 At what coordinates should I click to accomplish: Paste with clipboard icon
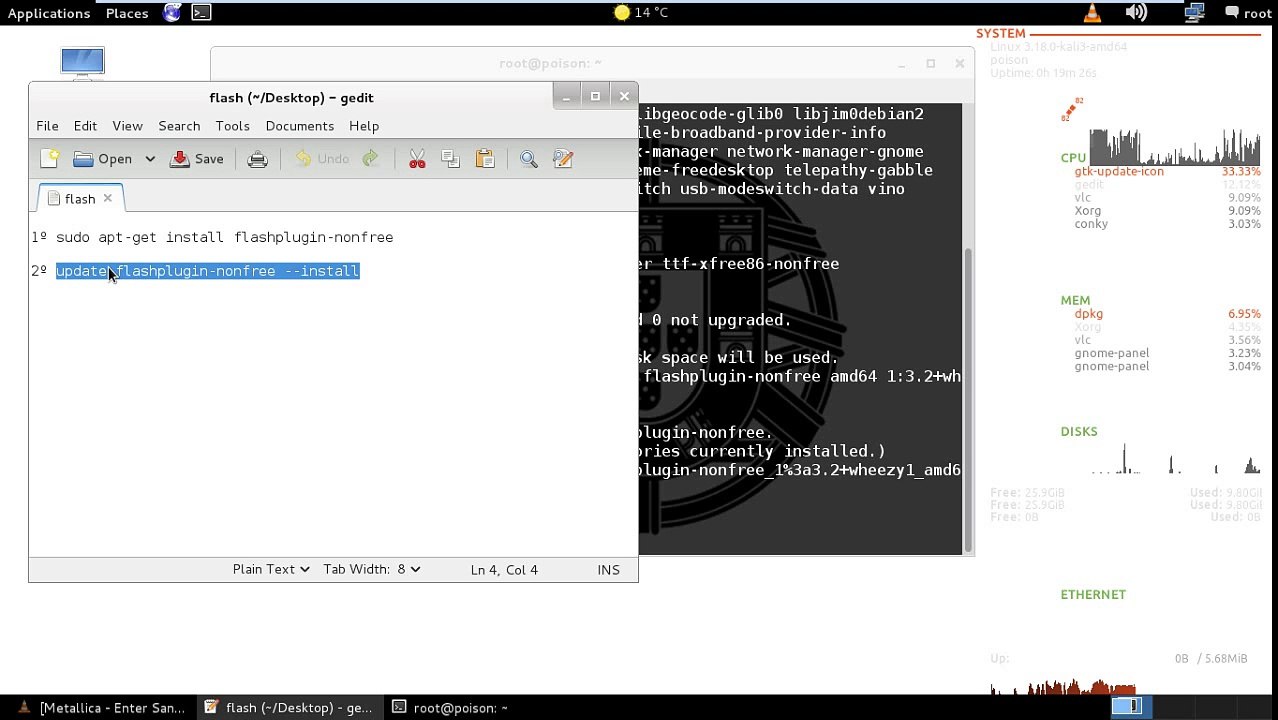point(485,159)
